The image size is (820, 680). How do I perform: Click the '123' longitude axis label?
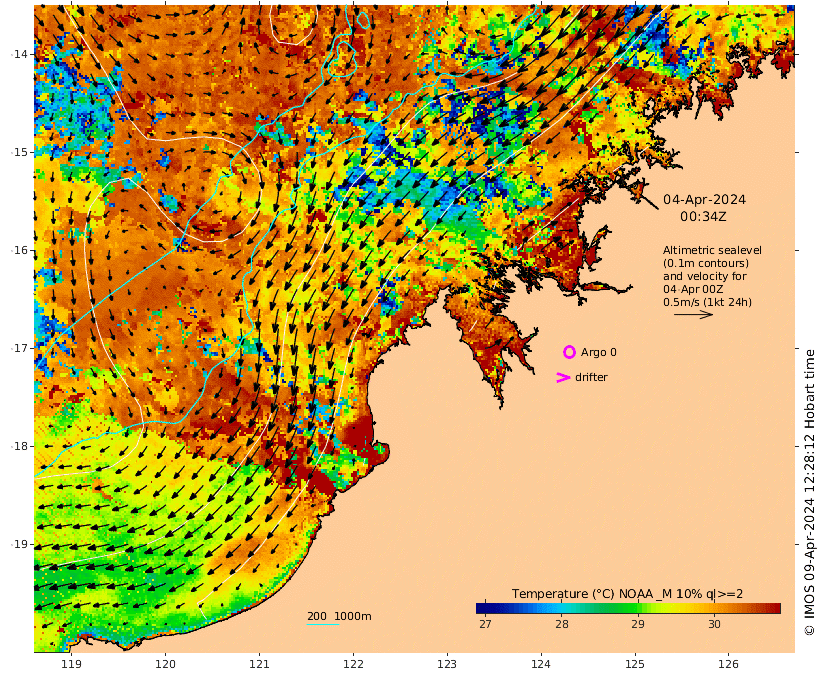click(x=447, y=664)
